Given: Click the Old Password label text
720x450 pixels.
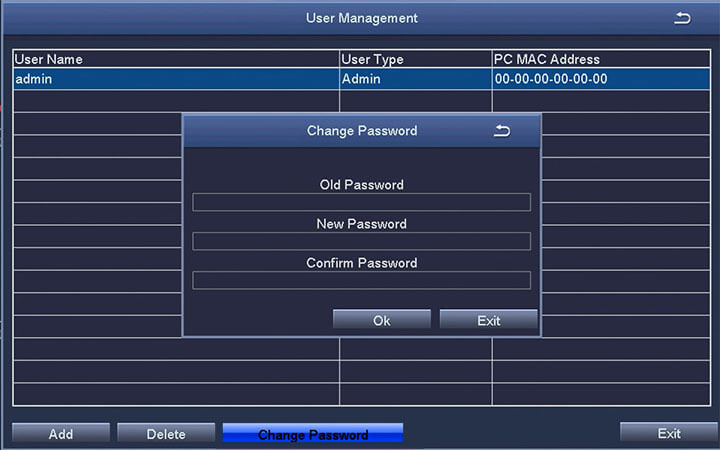Looking at the screenshot, I should coord(361,185).
